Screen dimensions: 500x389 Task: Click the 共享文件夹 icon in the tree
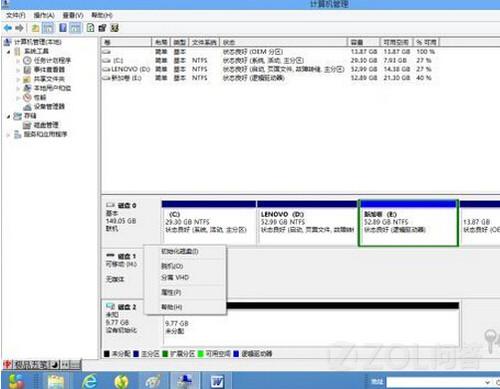click(27, 79)
